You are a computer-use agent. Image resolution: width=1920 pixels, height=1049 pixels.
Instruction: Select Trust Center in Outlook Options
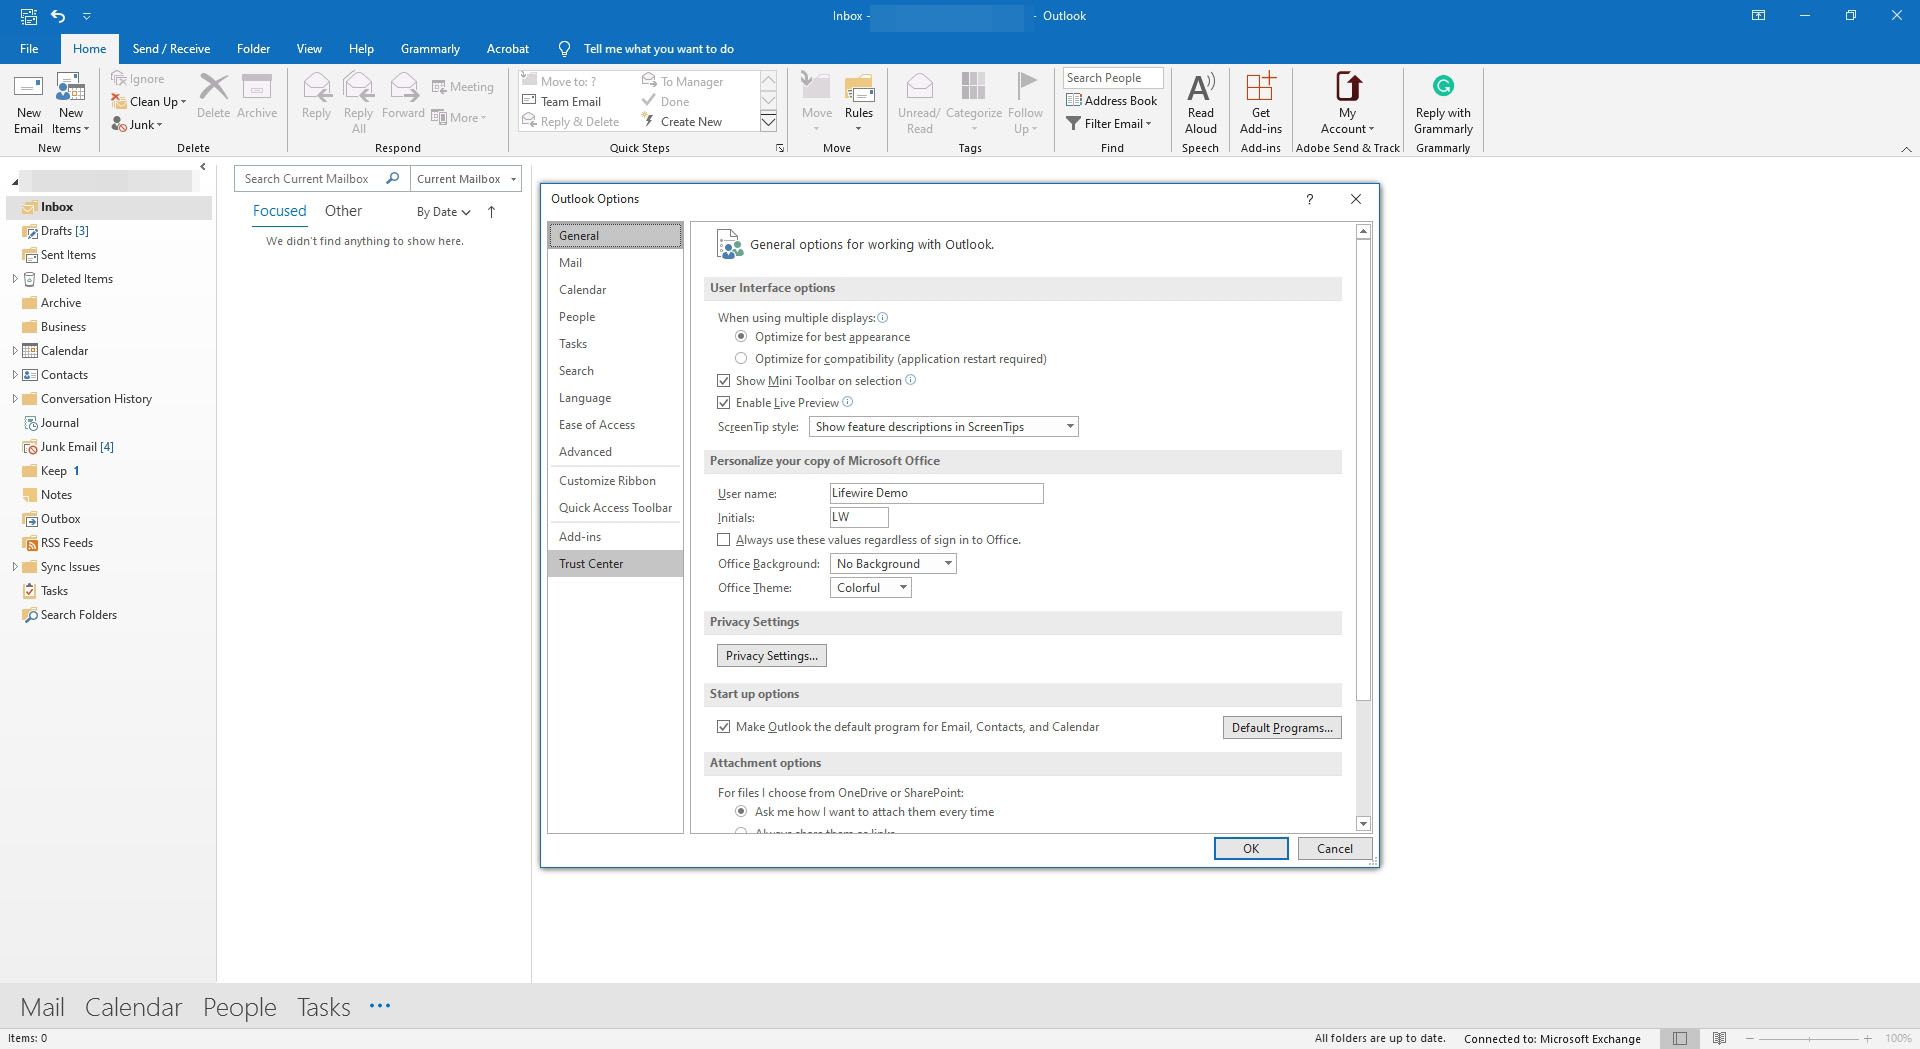(x=615, y=563)
